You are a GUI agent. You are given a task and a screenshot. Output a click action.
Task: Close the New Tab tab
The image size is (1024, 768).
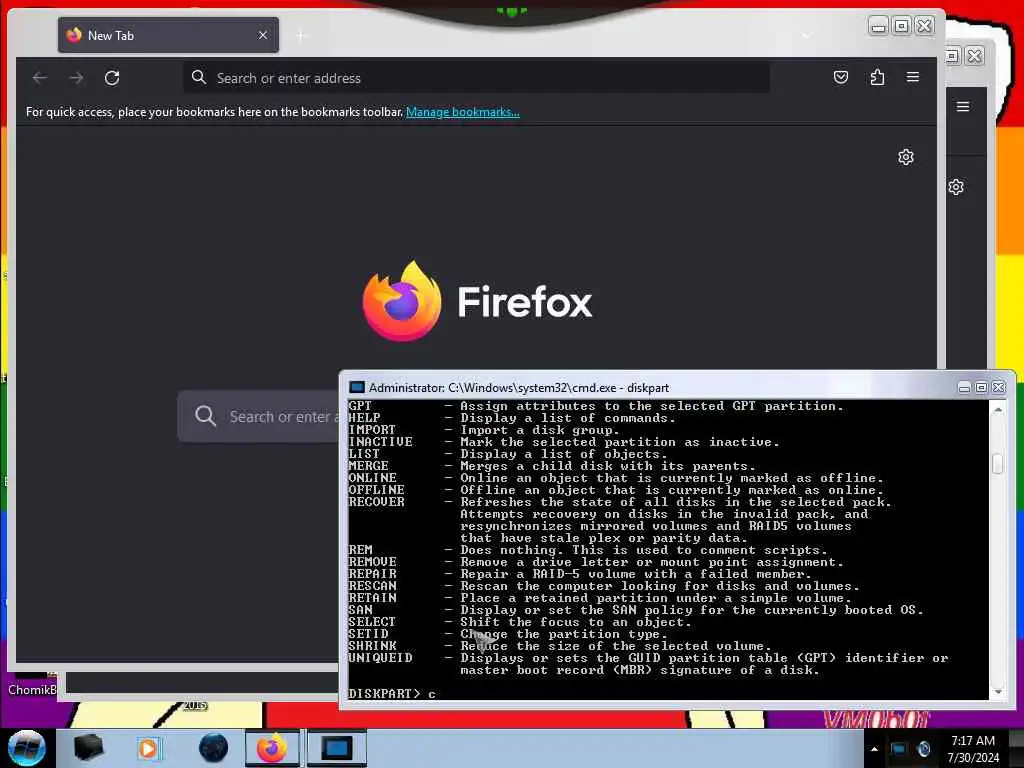click(x=263, y=35)
